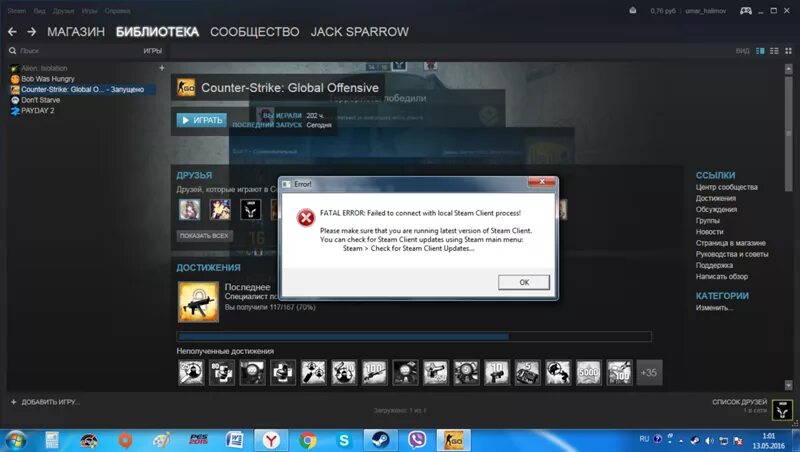
Task: Click the first locked achievement icon
Action: pos(191,373)
